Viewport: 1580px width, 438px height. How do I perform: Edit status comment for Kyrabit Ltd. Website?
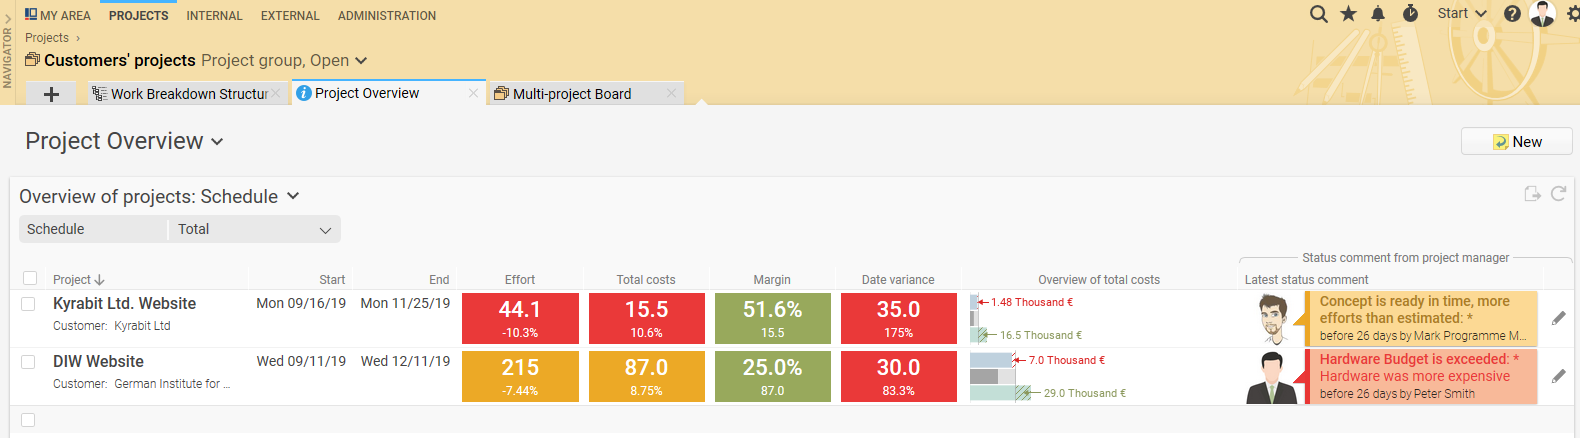1558,318
